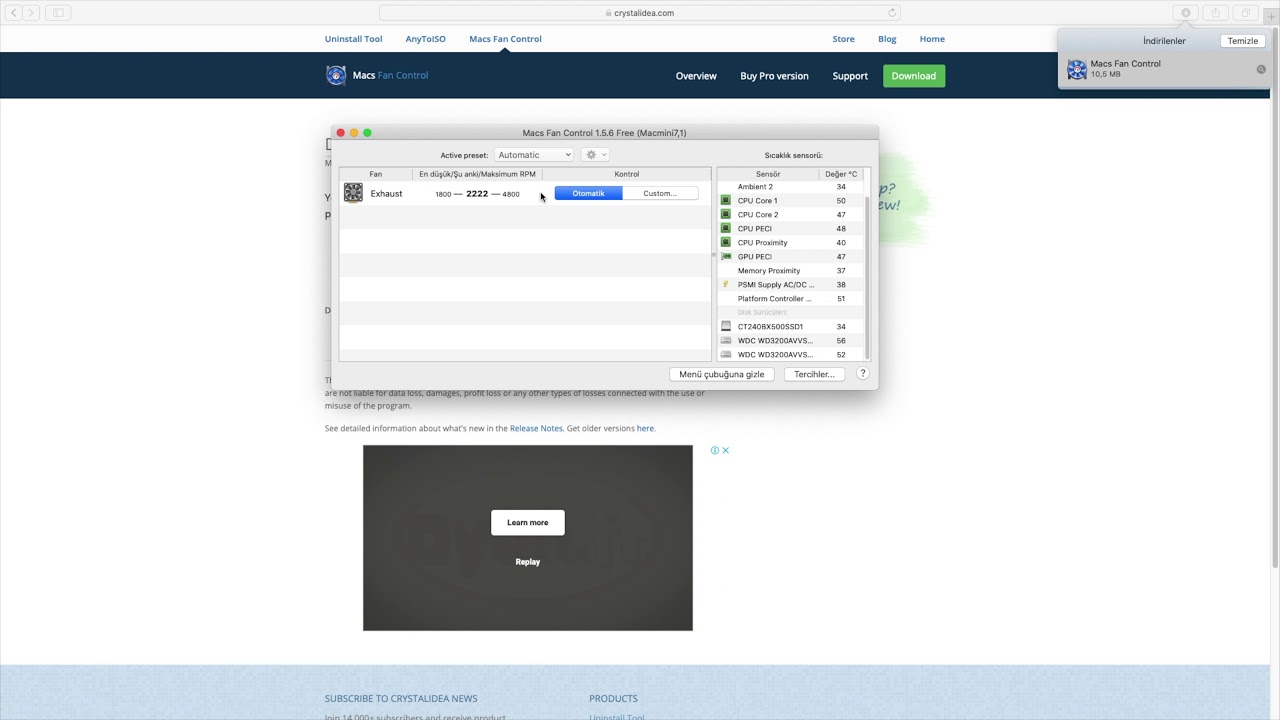Open the Support page
Screen dimensions: 1280x720
click(x=850, y=76)
